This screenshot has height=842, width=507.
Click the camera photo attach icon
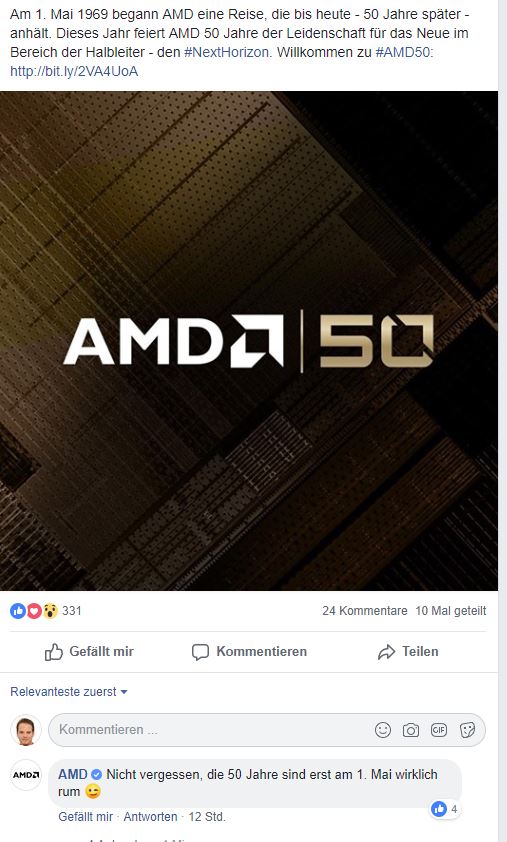click(411, 730)
